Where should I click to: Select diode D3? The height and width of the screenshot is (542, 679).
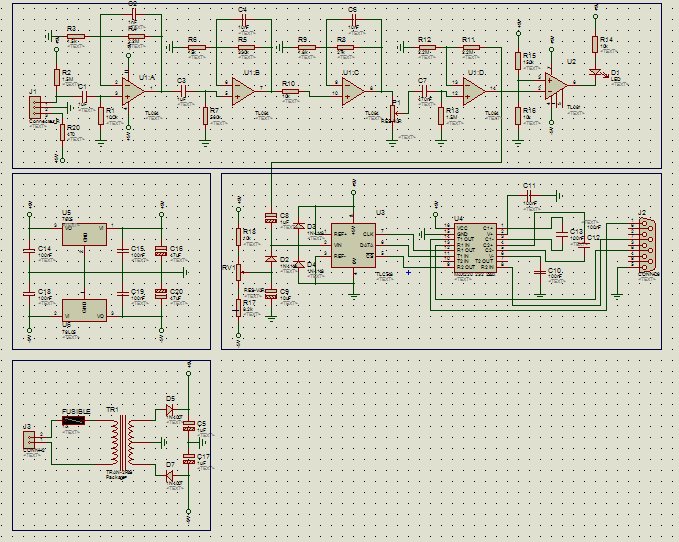pos(299,226)
